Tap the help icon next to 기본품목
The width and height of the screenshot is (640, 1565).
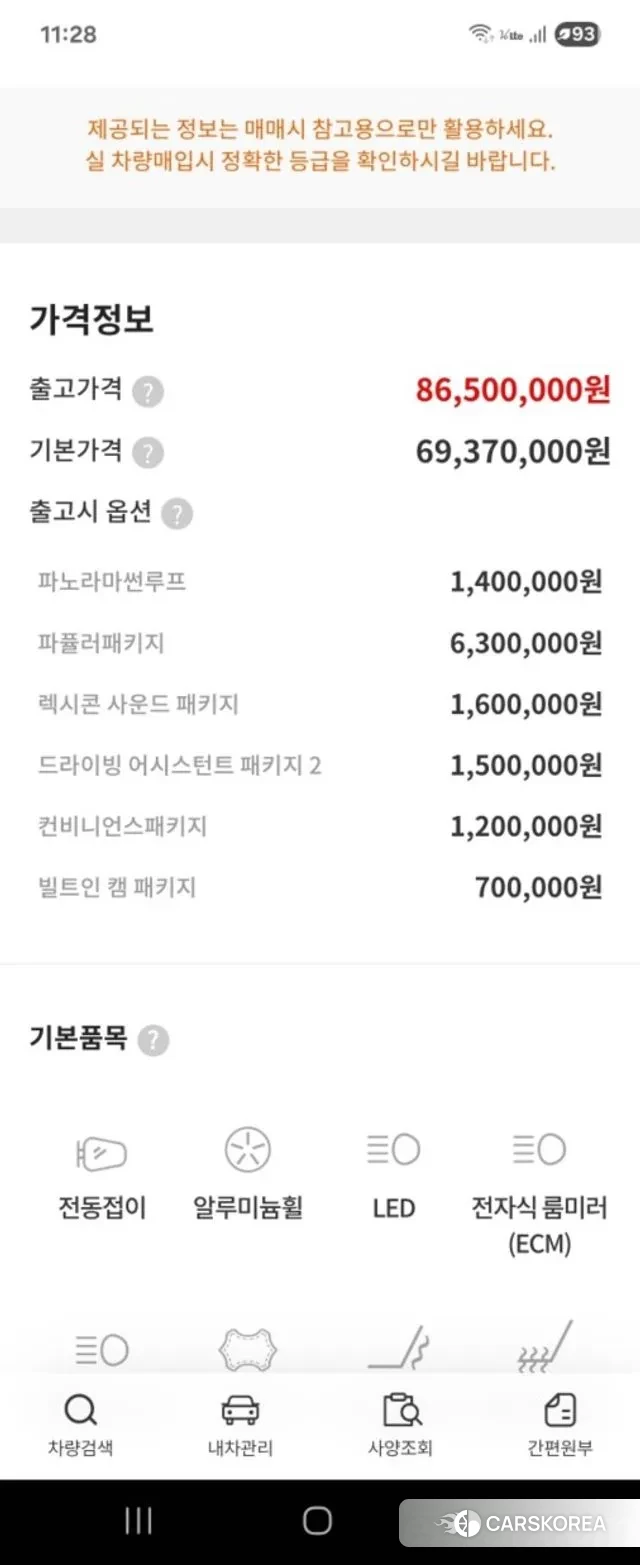[153, 1040]
